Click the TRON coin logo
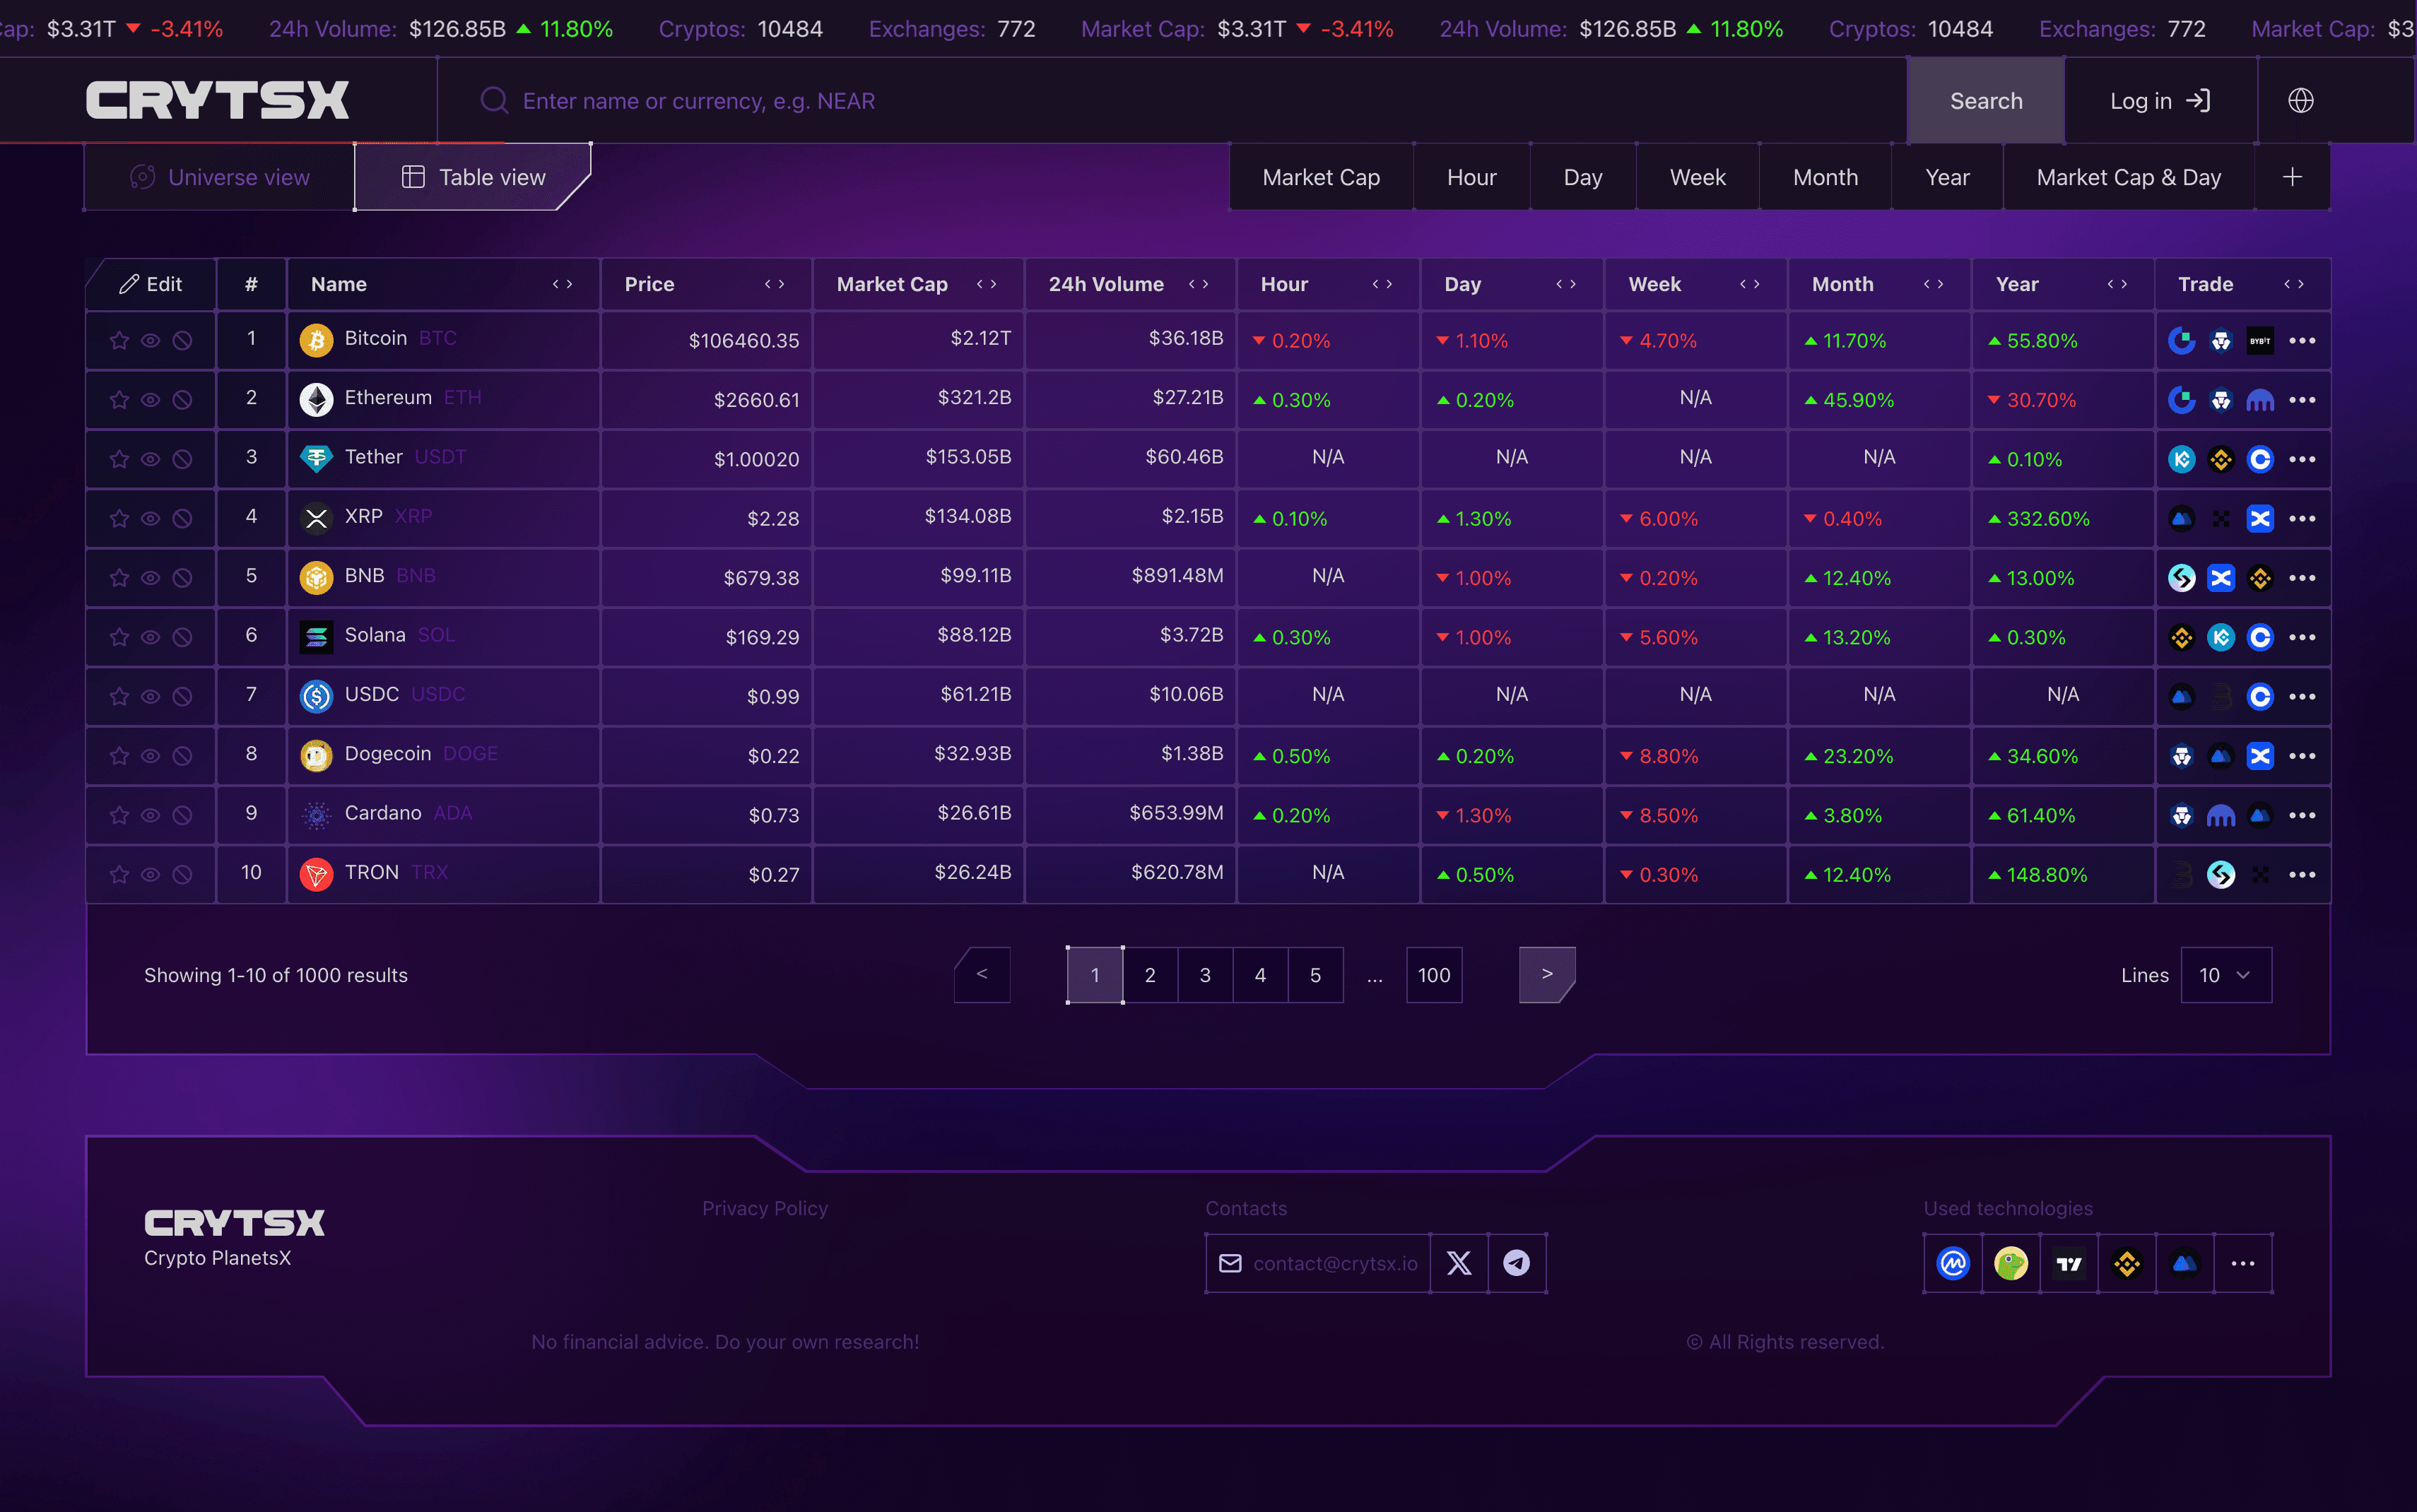 (x=316, y=874)
